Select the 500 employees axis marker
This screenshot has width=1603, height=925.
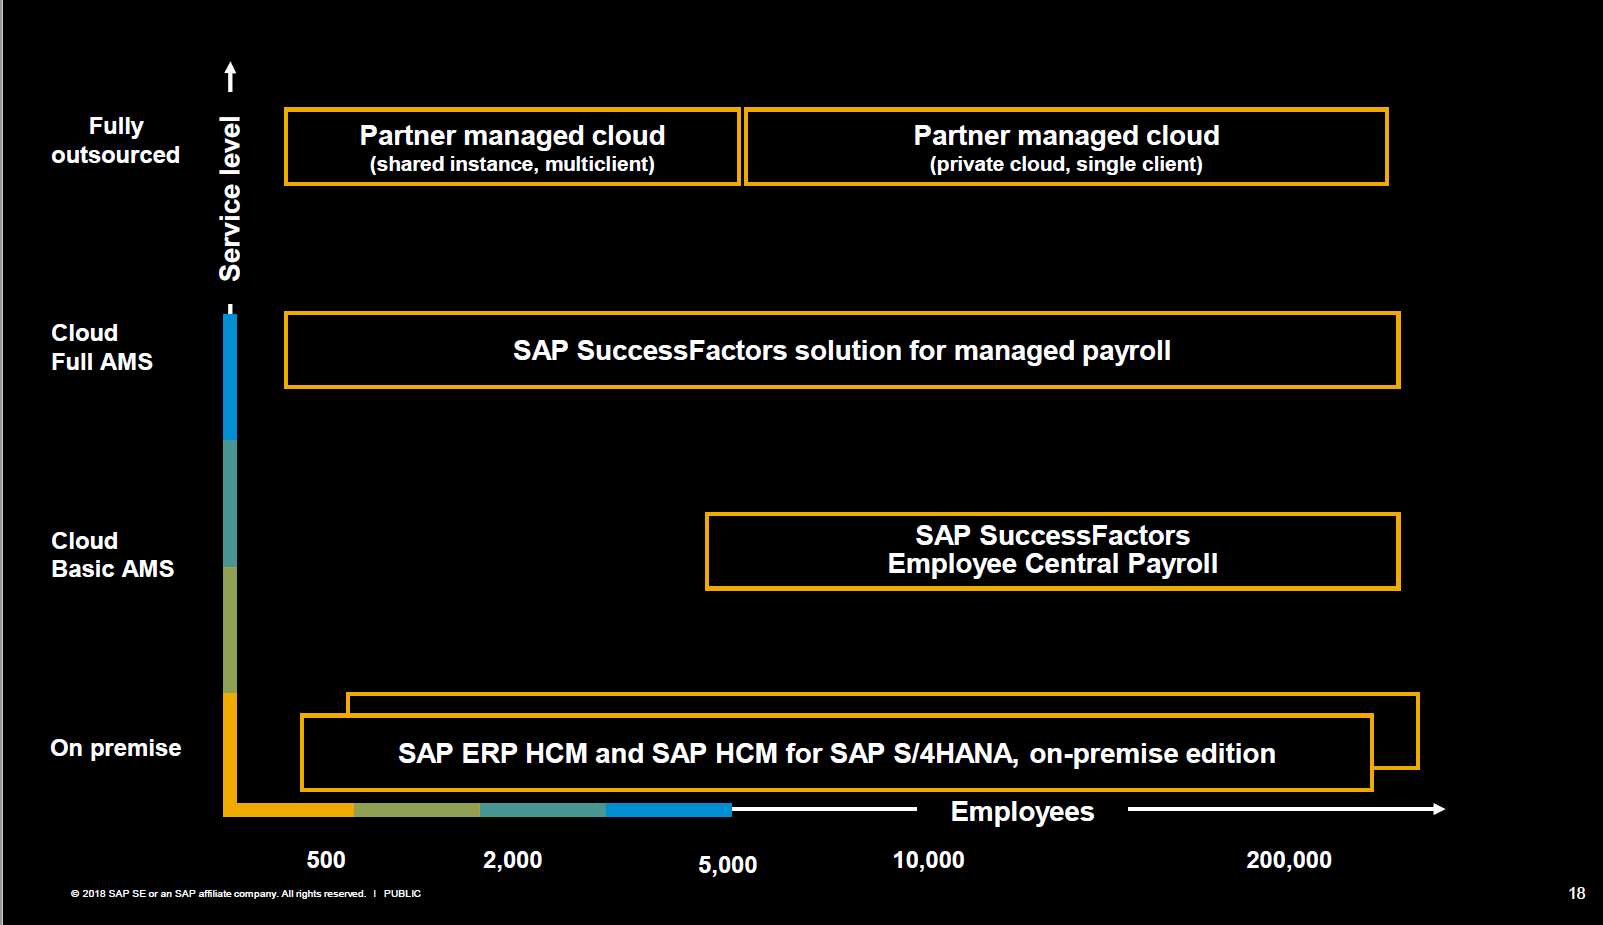coord(325,858)
